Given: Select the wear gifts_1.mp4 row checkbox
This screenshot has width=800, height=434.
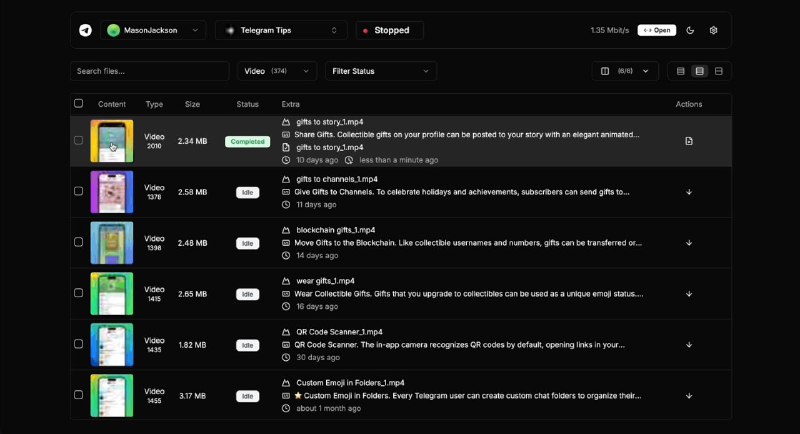Looking at the screenshot, I should coord(79,293).
